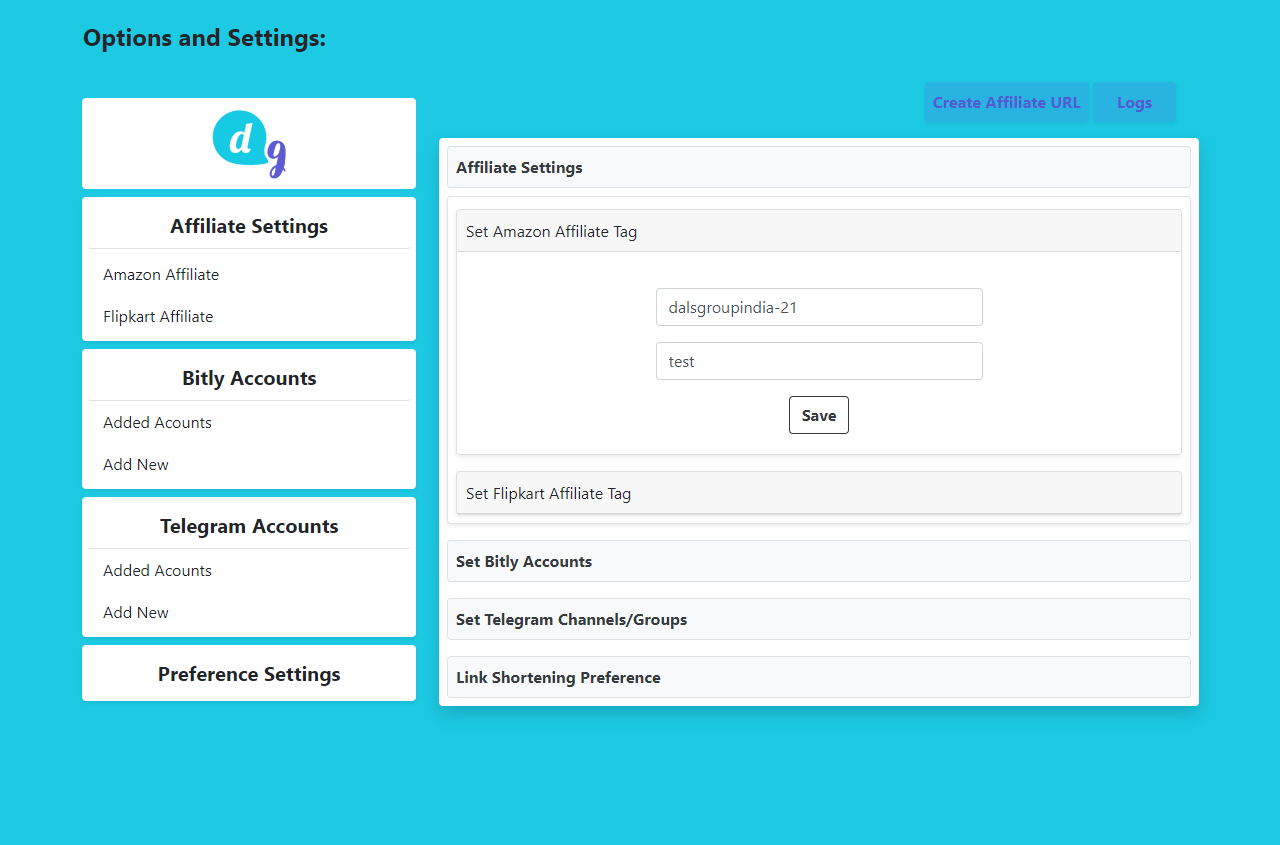1280x845 pixels.
Task: Add New account under Bitly Accounts
Action: [135, 464]
